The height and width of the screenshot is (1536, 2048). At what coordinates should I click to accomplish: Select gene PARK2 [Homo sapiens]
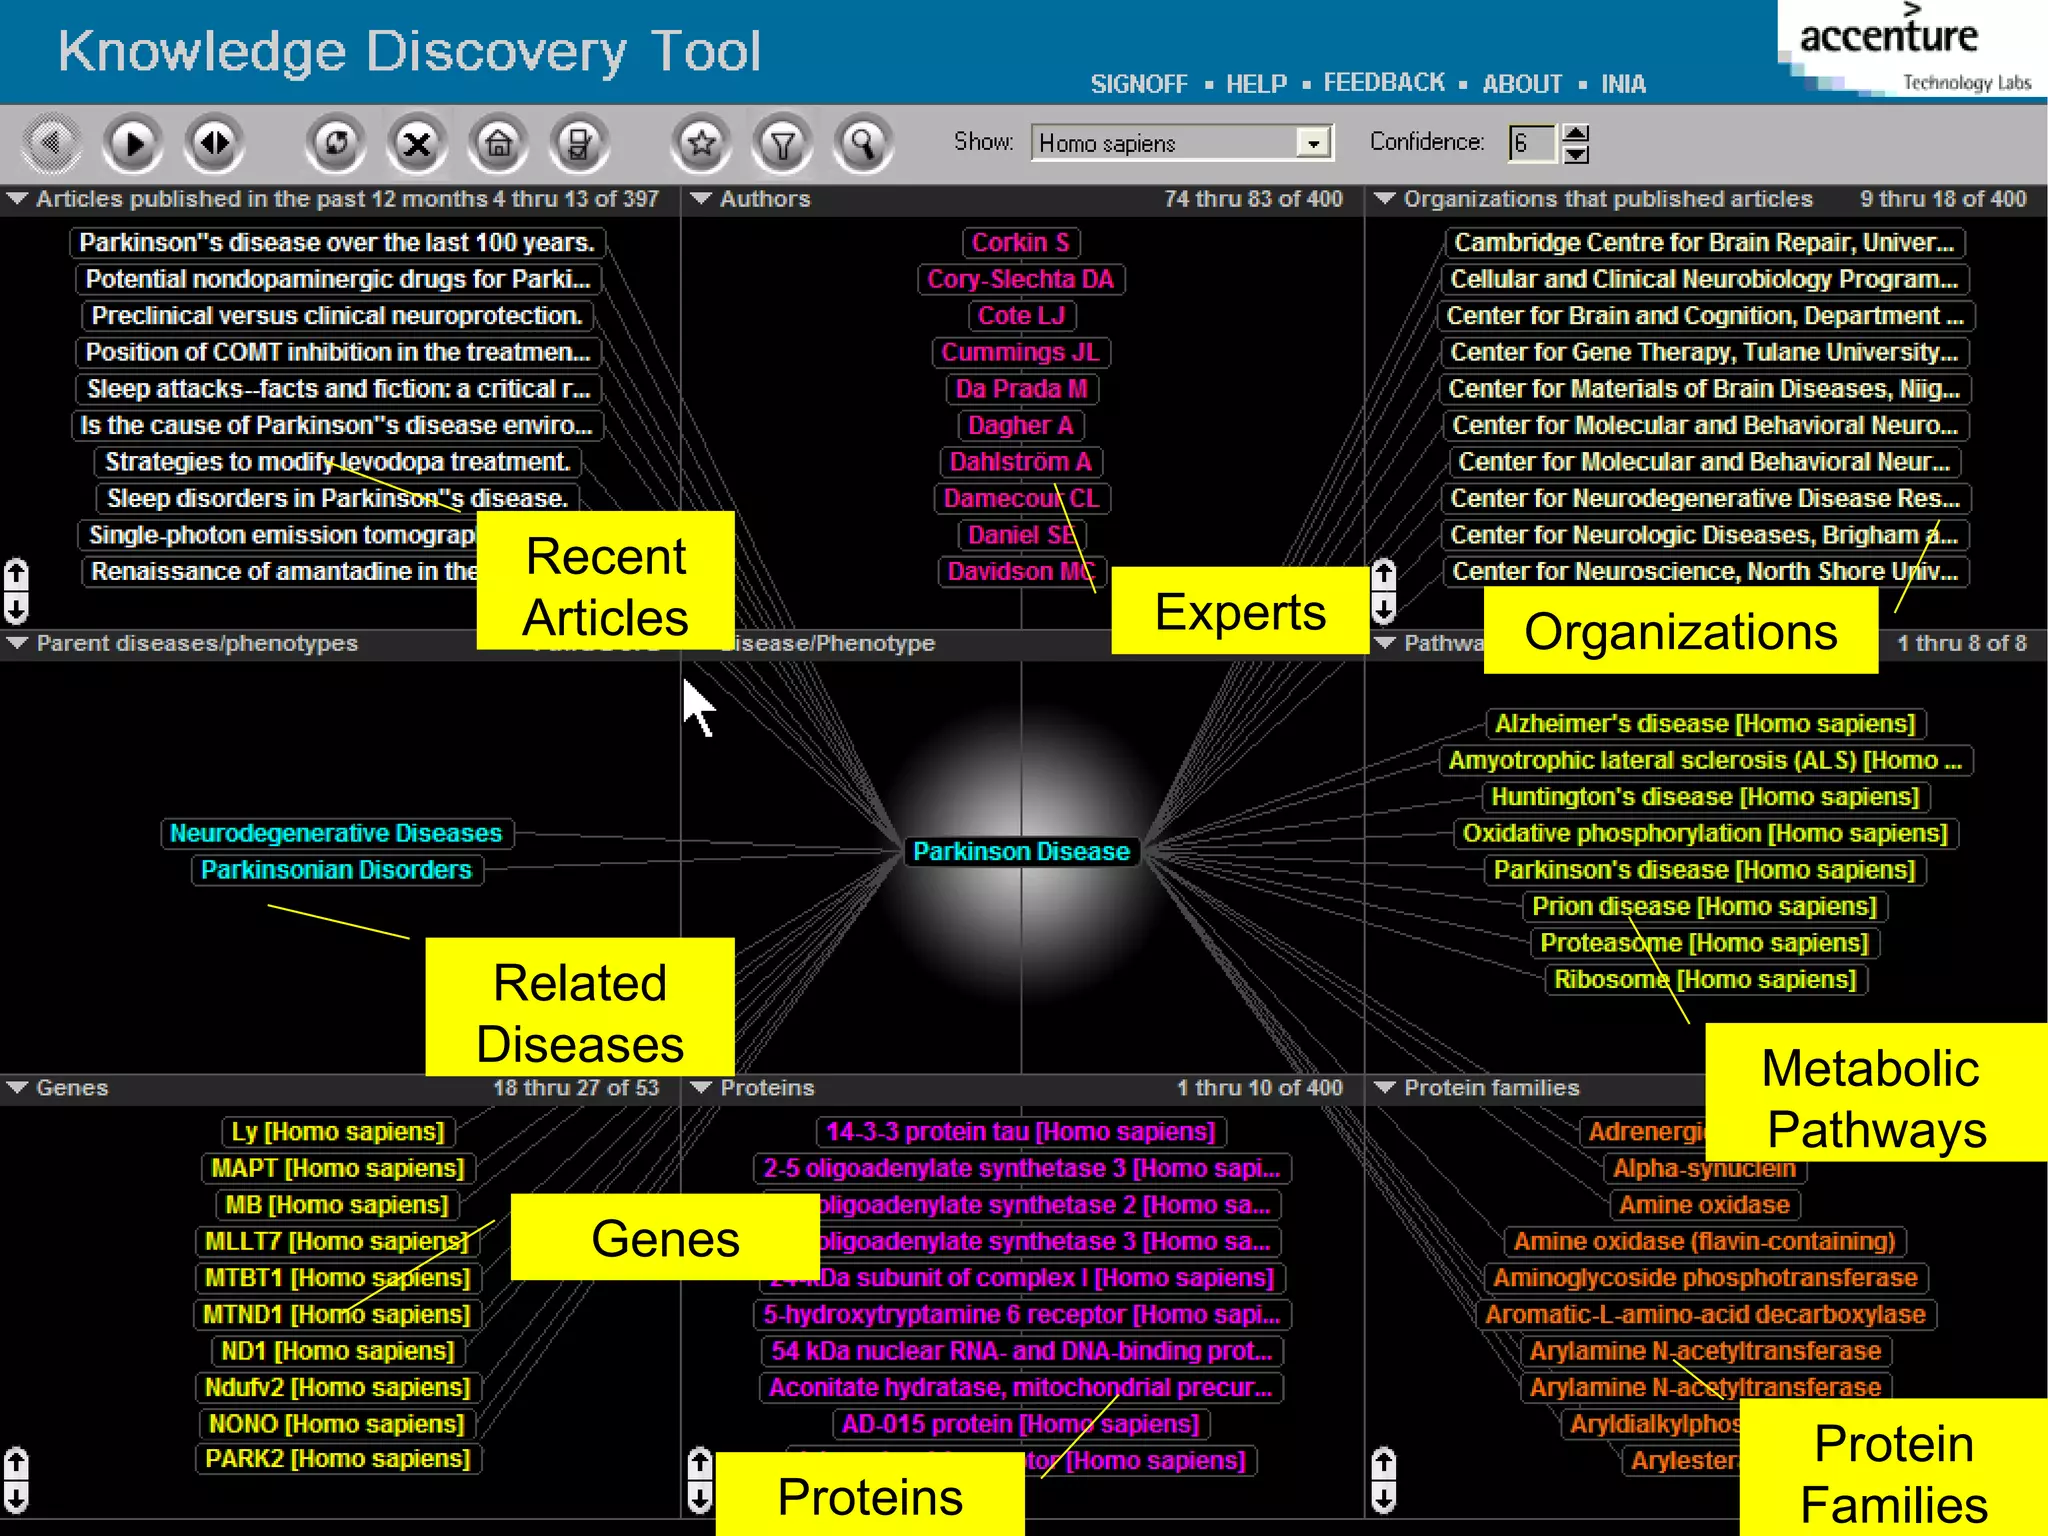(338, 1459)
